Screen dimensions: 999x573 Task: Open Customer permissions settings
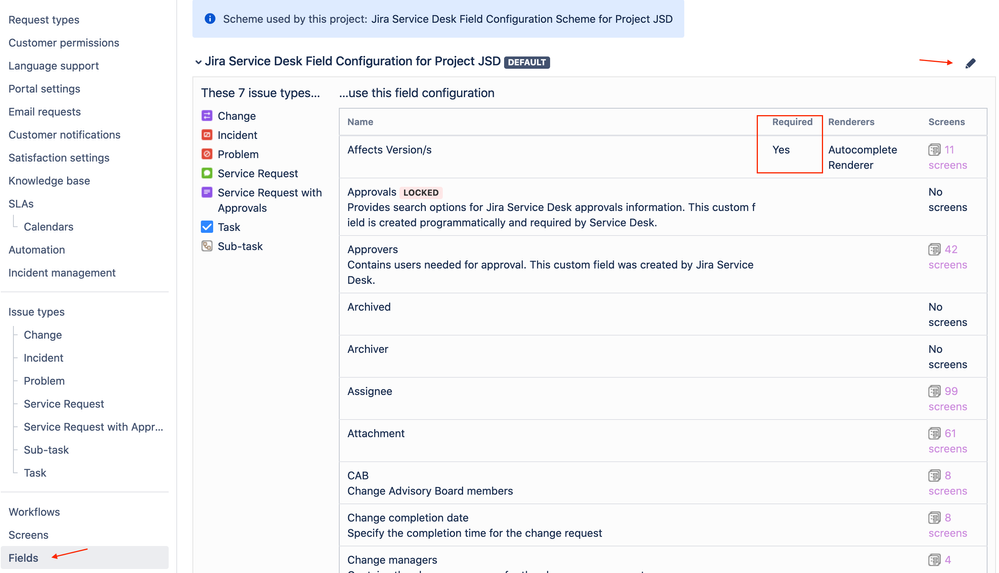click(x=64, y=43)
